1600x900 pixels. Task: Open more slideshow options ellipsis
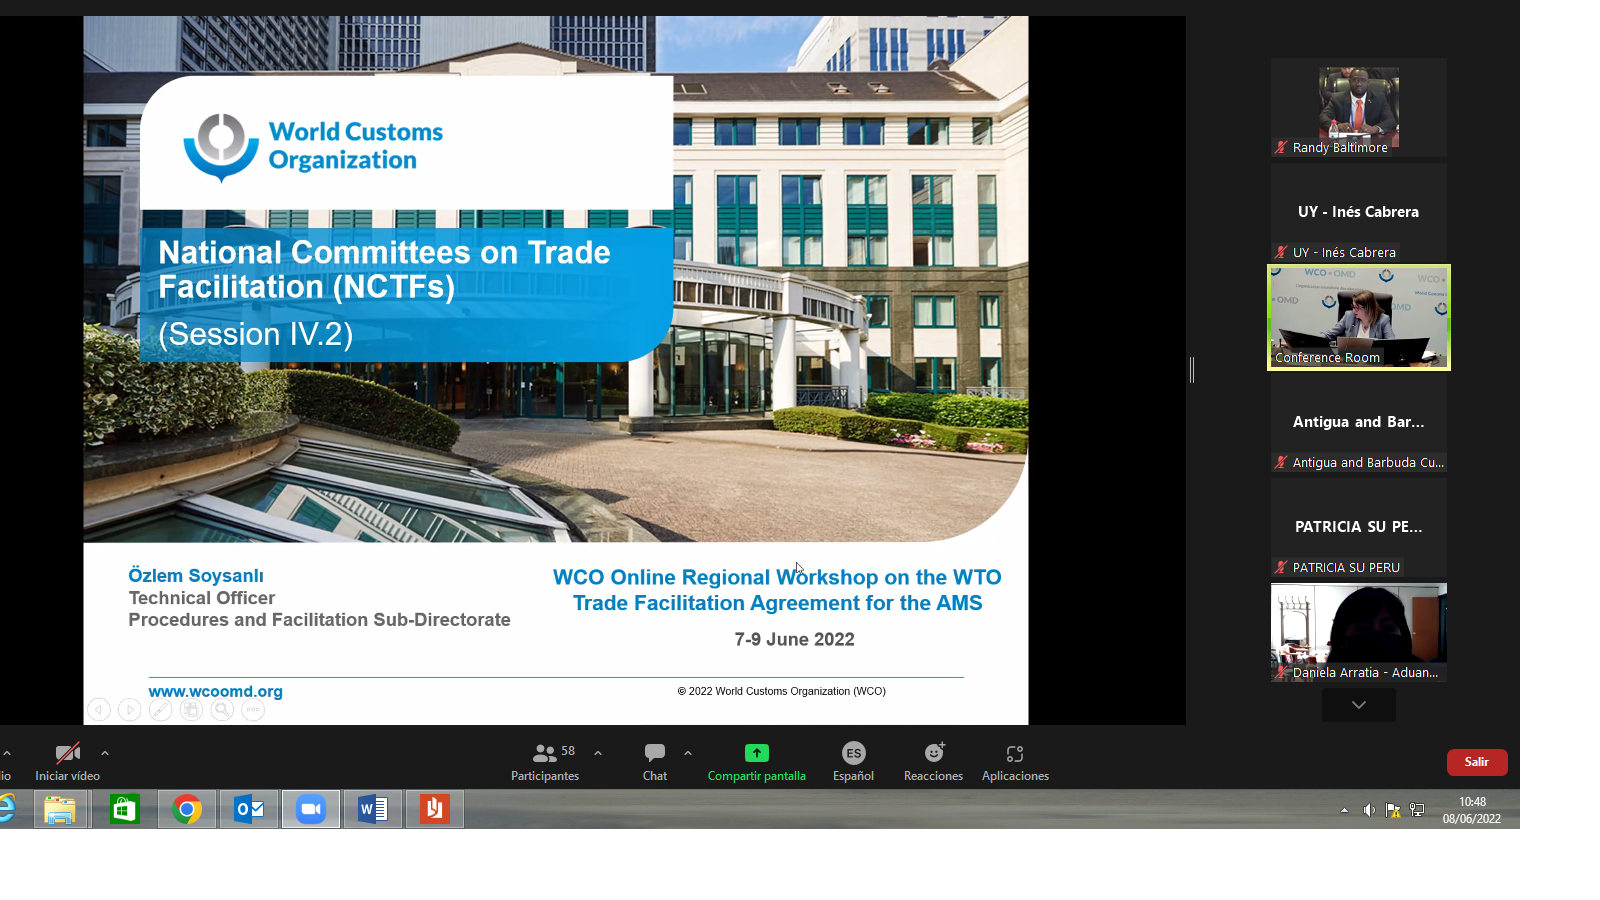[x=254, y=710]
